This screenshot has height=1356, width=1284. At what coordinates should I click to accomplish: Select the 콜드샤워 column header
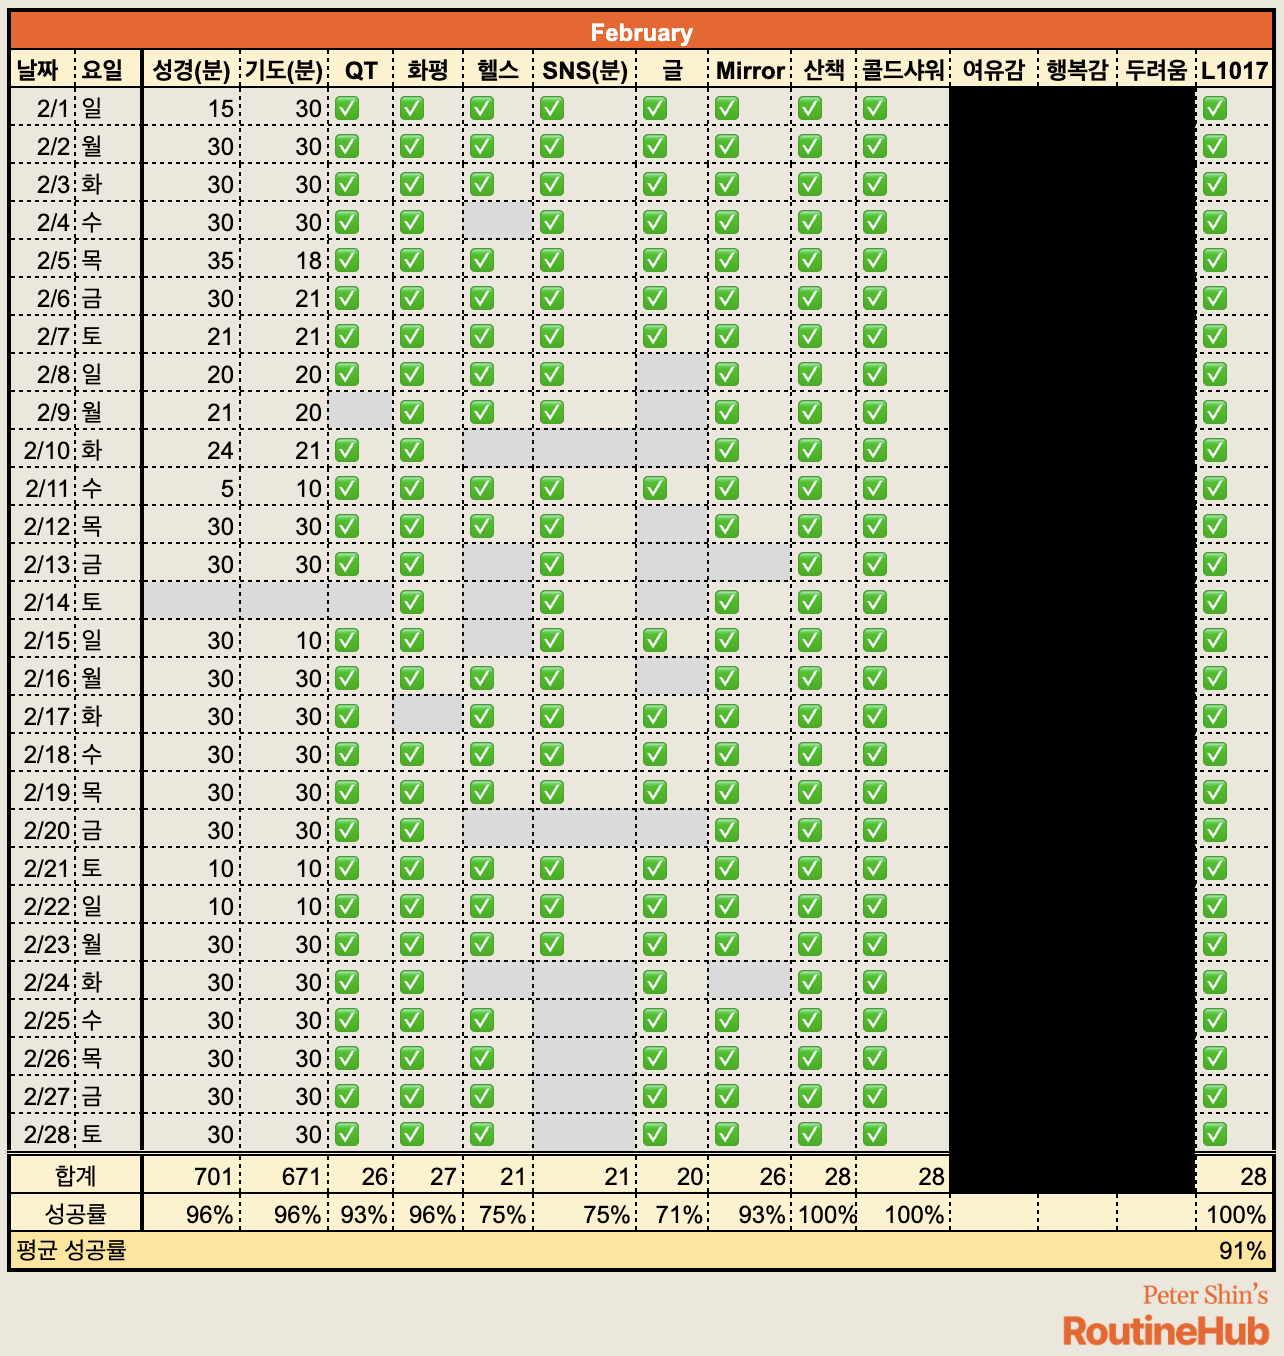(903, 70)
